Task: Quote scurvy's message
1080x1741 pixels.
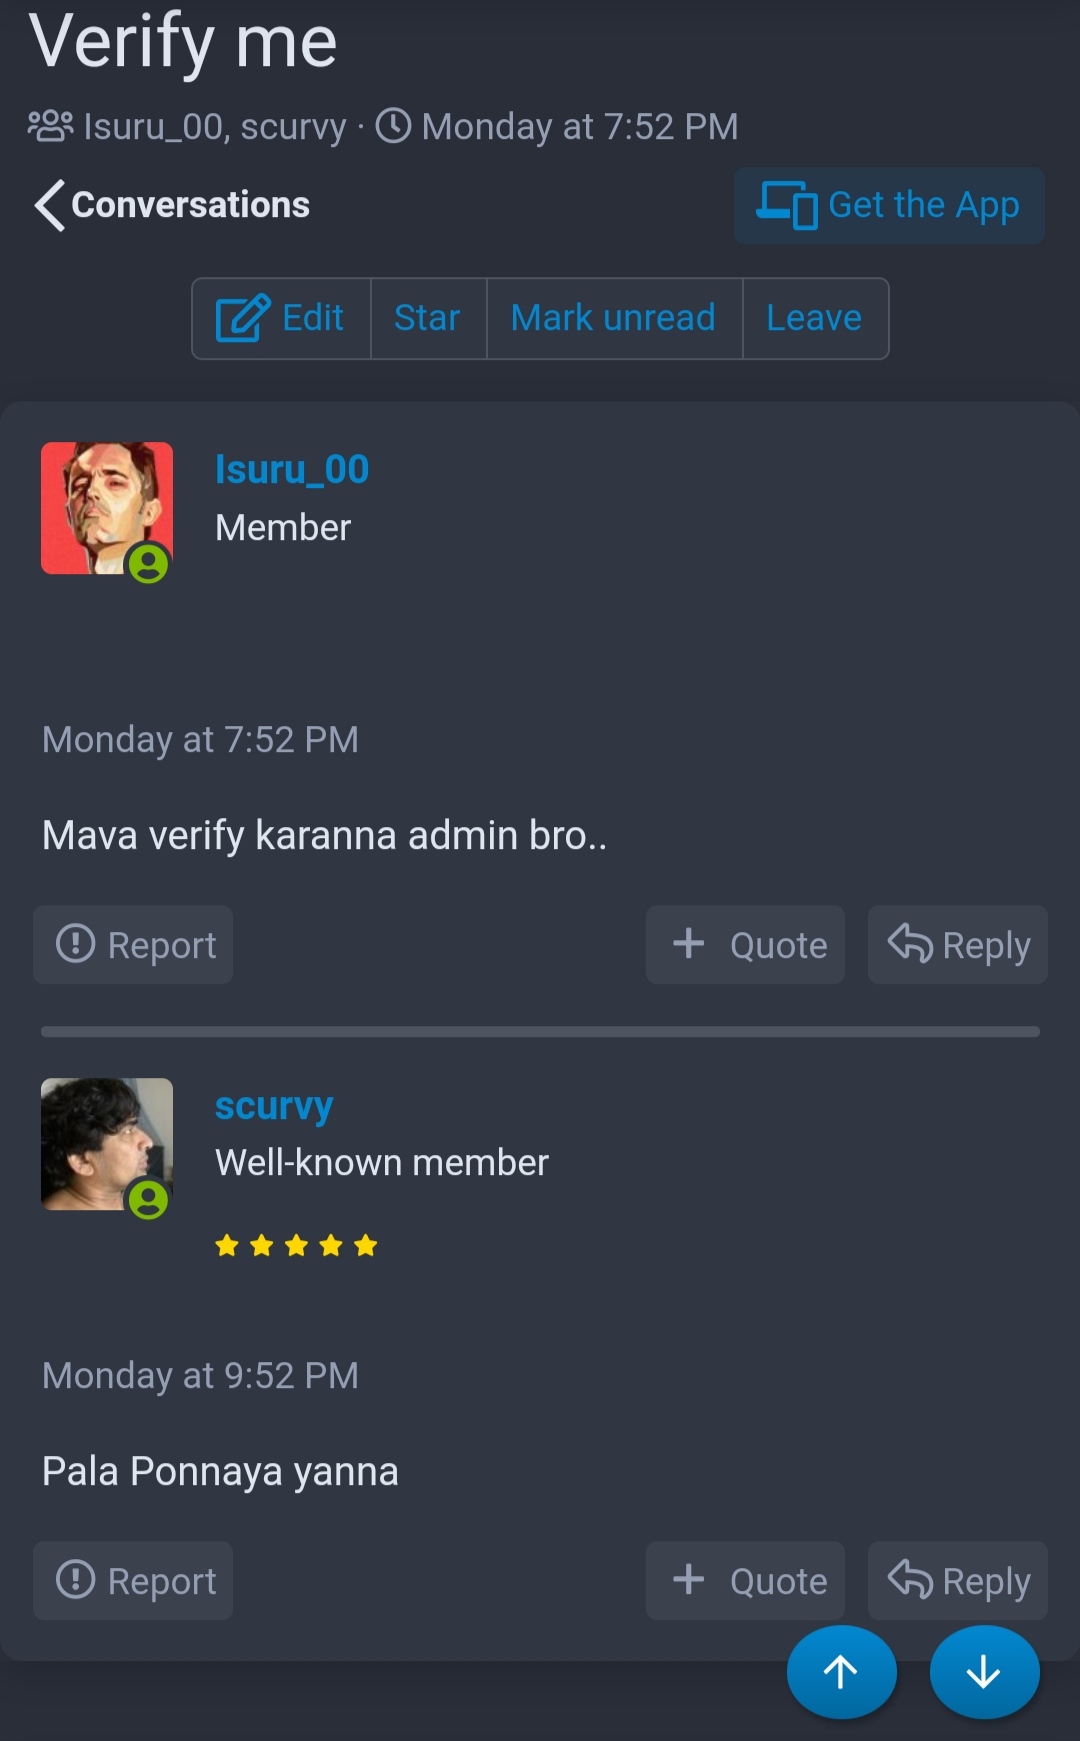Action: (745, 1581)
